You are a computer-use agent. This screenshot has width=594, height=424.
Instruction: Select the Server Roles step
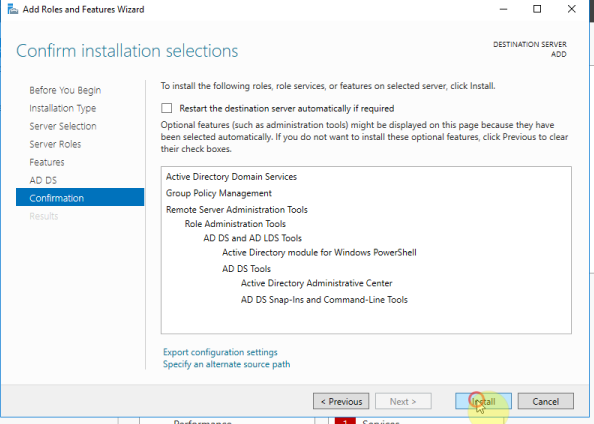tap(55, 144)
